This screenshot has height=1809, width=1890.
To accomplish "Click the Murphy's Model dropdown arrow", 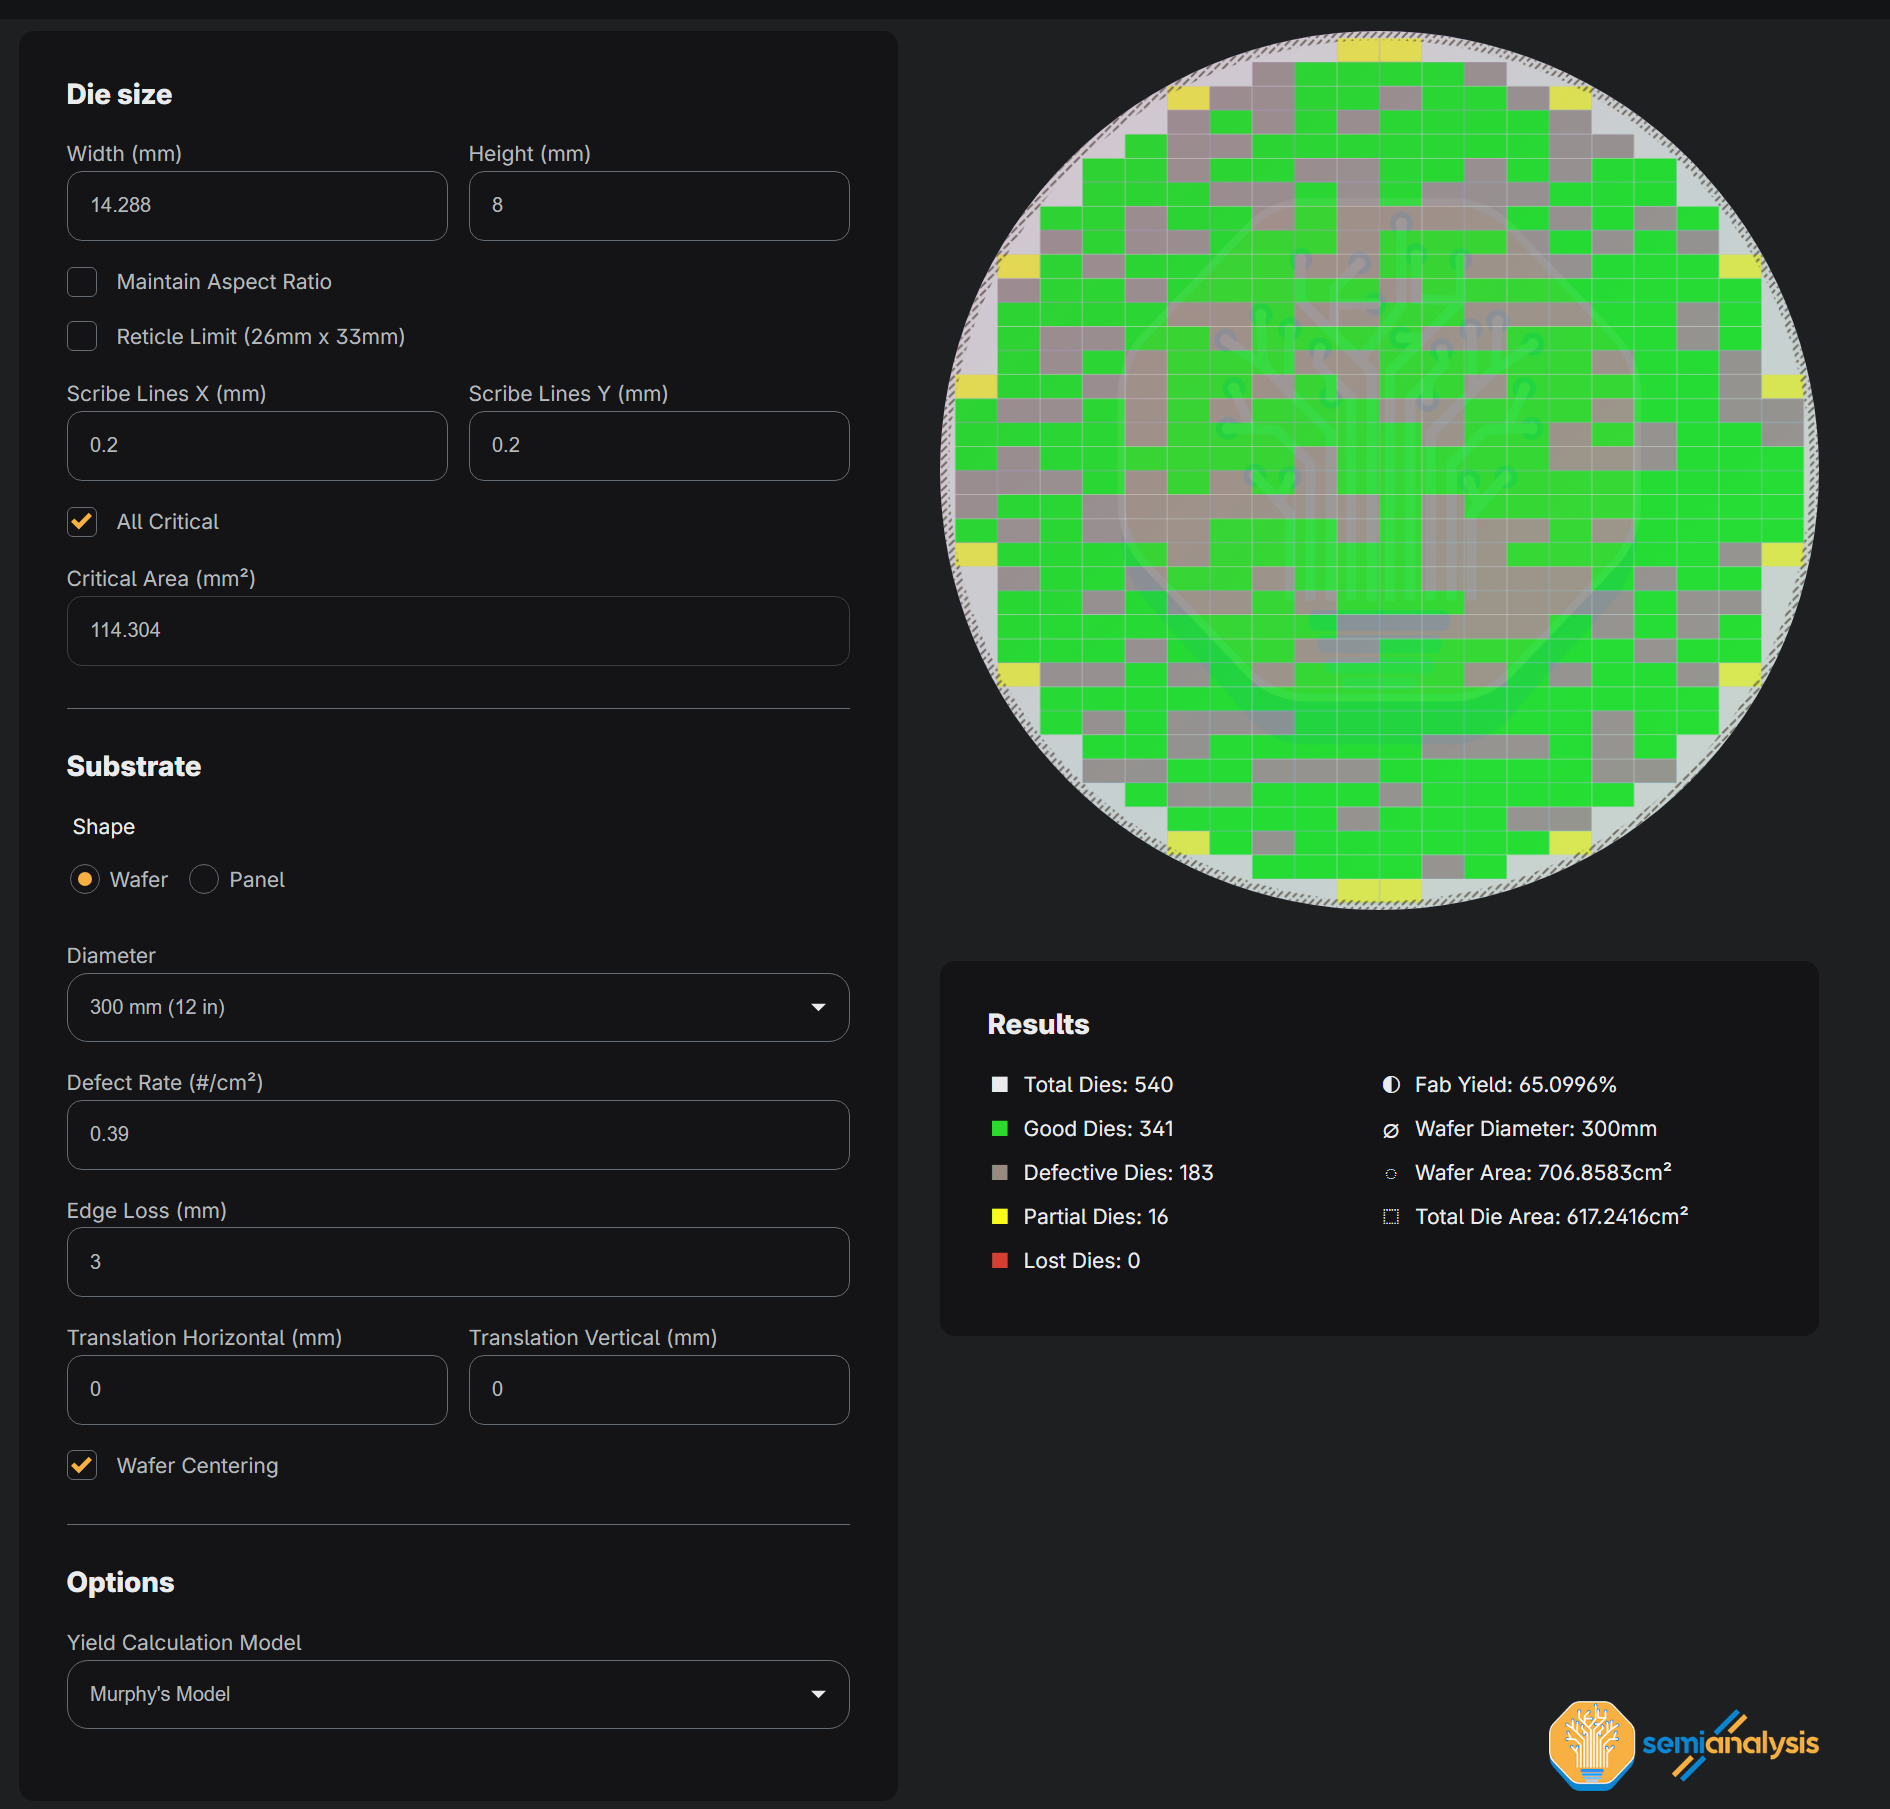I will point(818,1694).
